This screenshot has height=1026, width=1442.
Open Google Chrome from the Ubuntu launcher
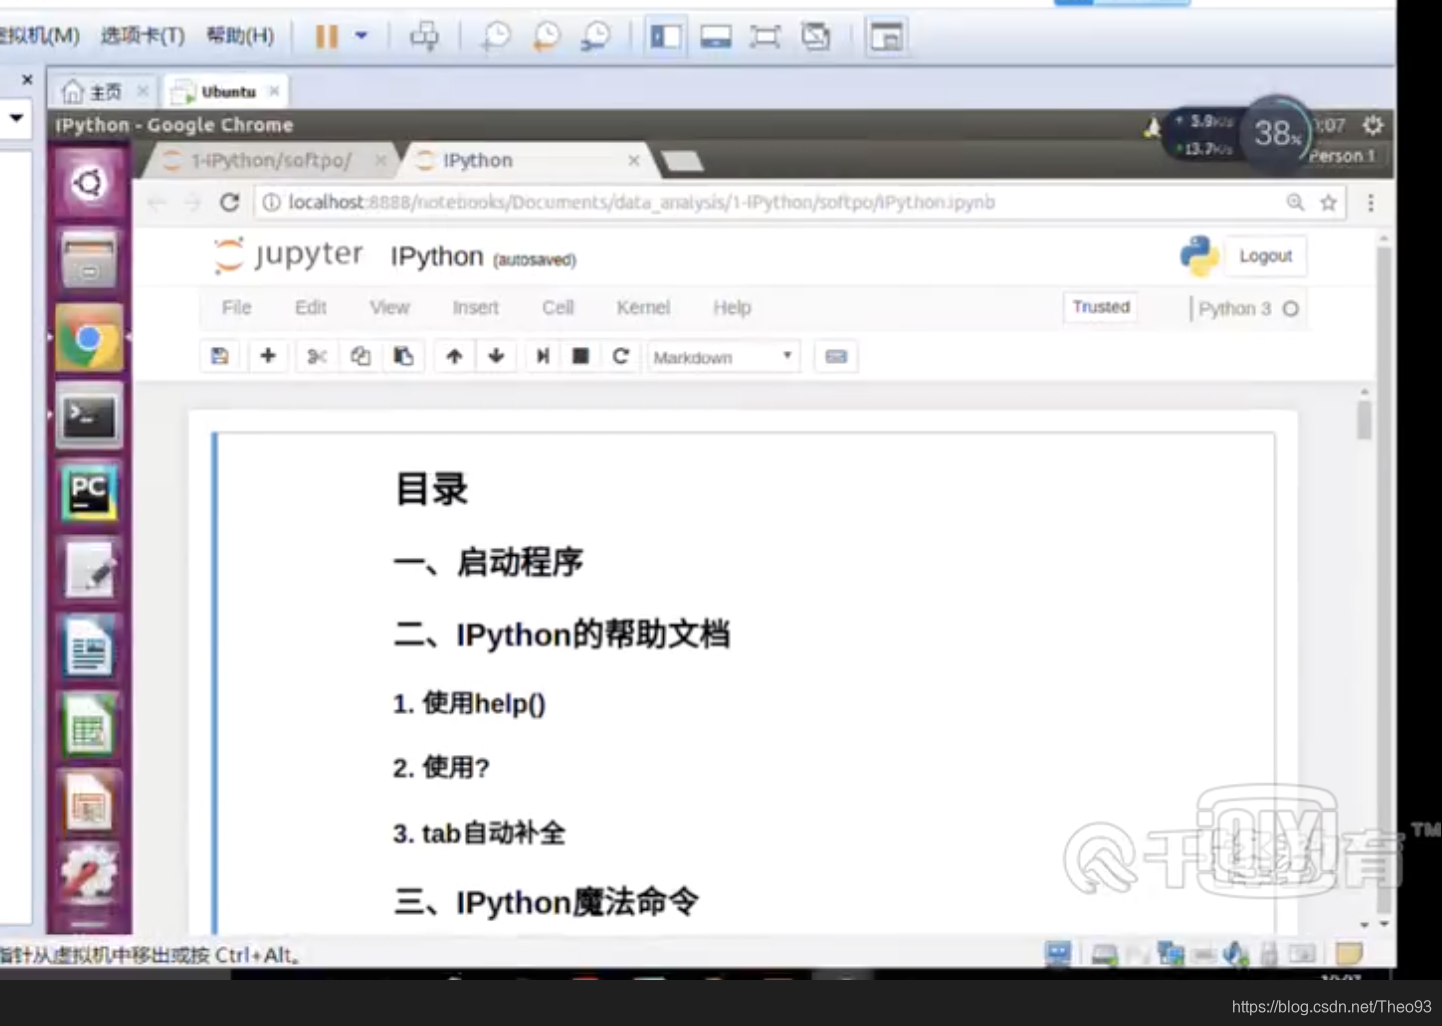pos(89,338)
